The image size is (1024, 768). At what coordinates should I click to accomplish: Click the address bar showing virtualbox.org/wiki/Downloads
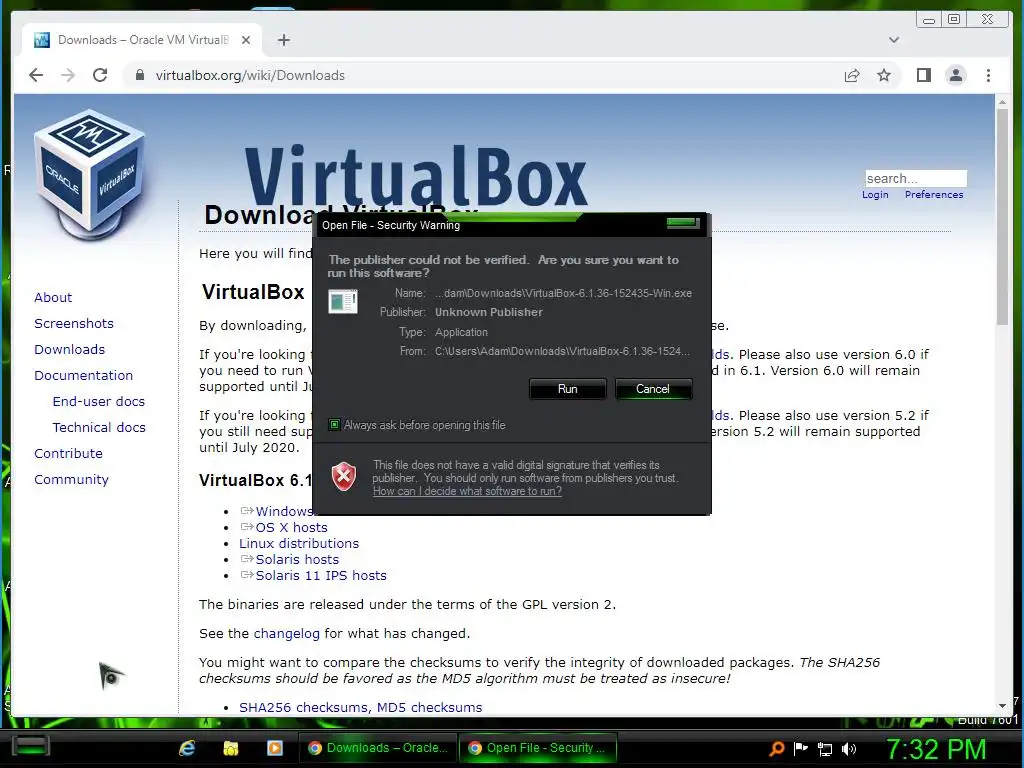click(x=483, y=75)
